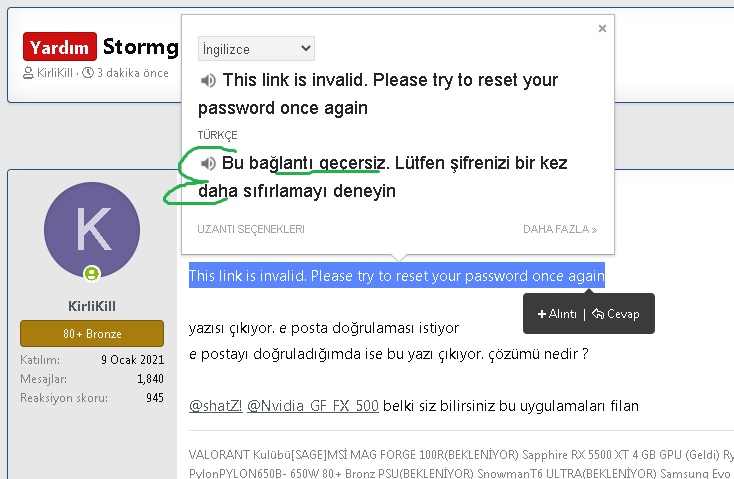Click the red Yardım prefix tag
Image resolution: width=734 pixels, height=479 pixels.
[x=60, y=47]
